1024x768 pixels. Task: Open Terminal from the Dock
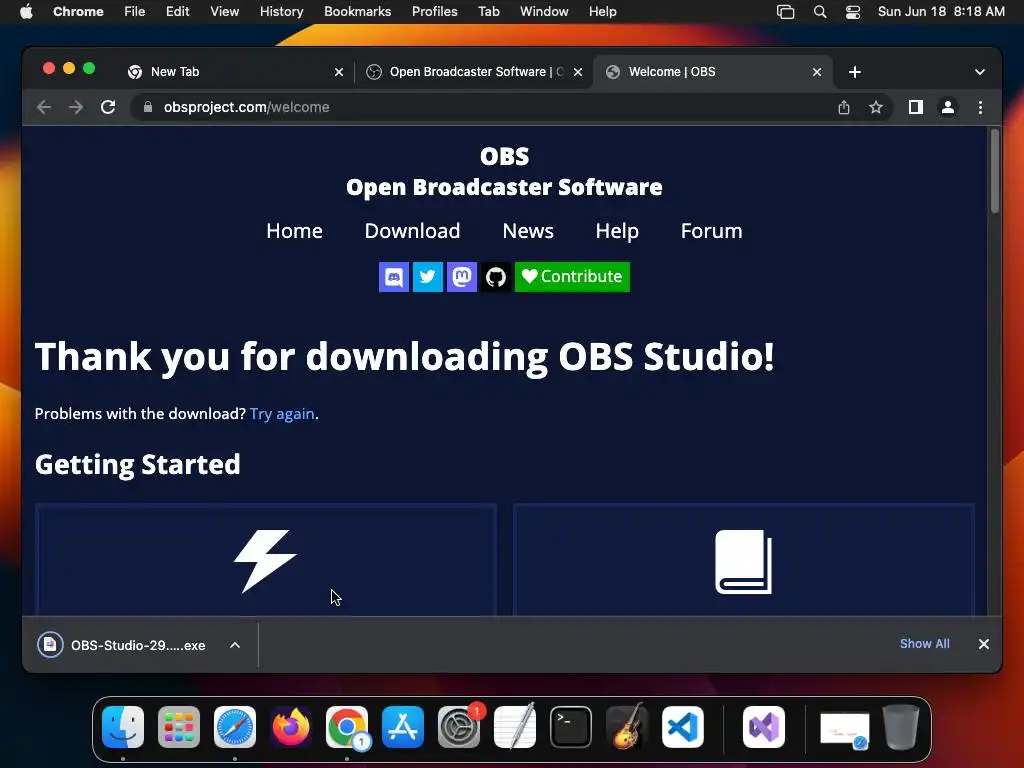571,727
